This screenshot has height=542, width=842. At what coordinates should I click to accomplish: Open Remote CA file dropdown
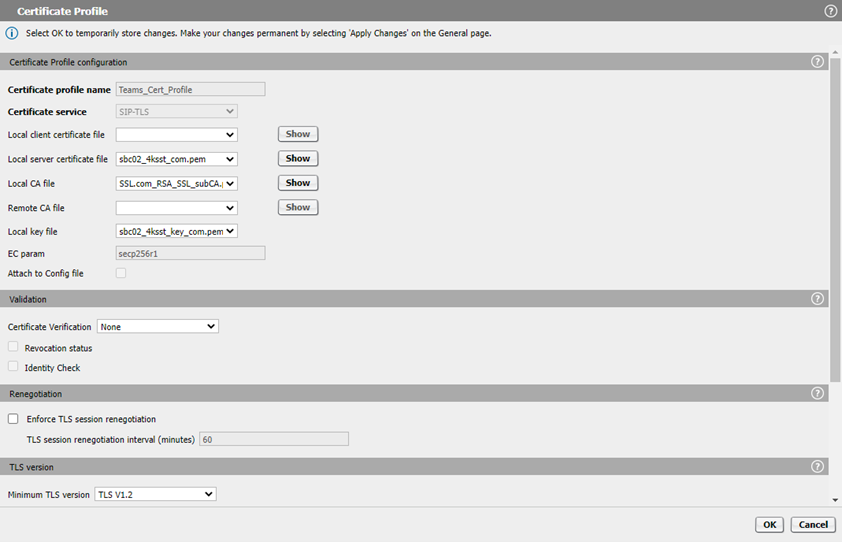click(x=177, y=208)
